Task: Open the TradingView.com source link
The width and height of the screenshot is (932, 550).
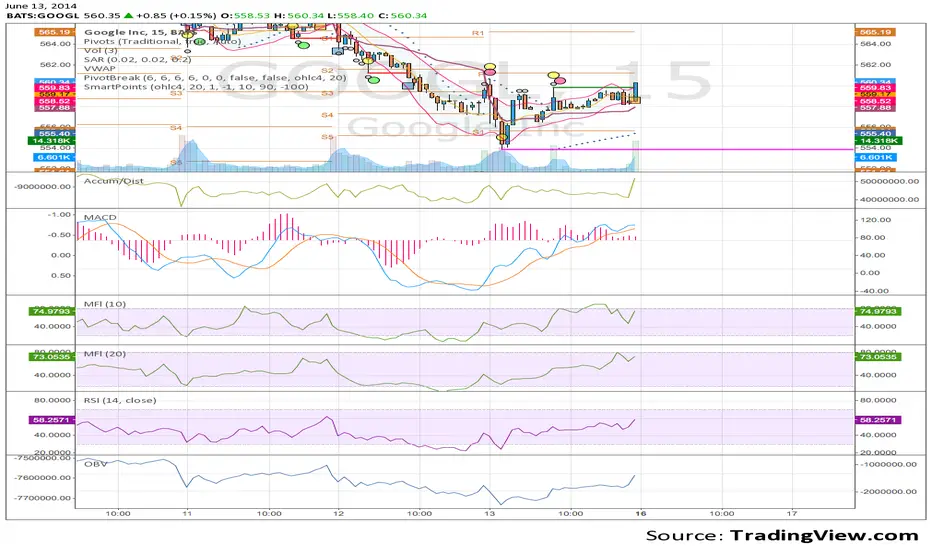Action: point(824,535)
